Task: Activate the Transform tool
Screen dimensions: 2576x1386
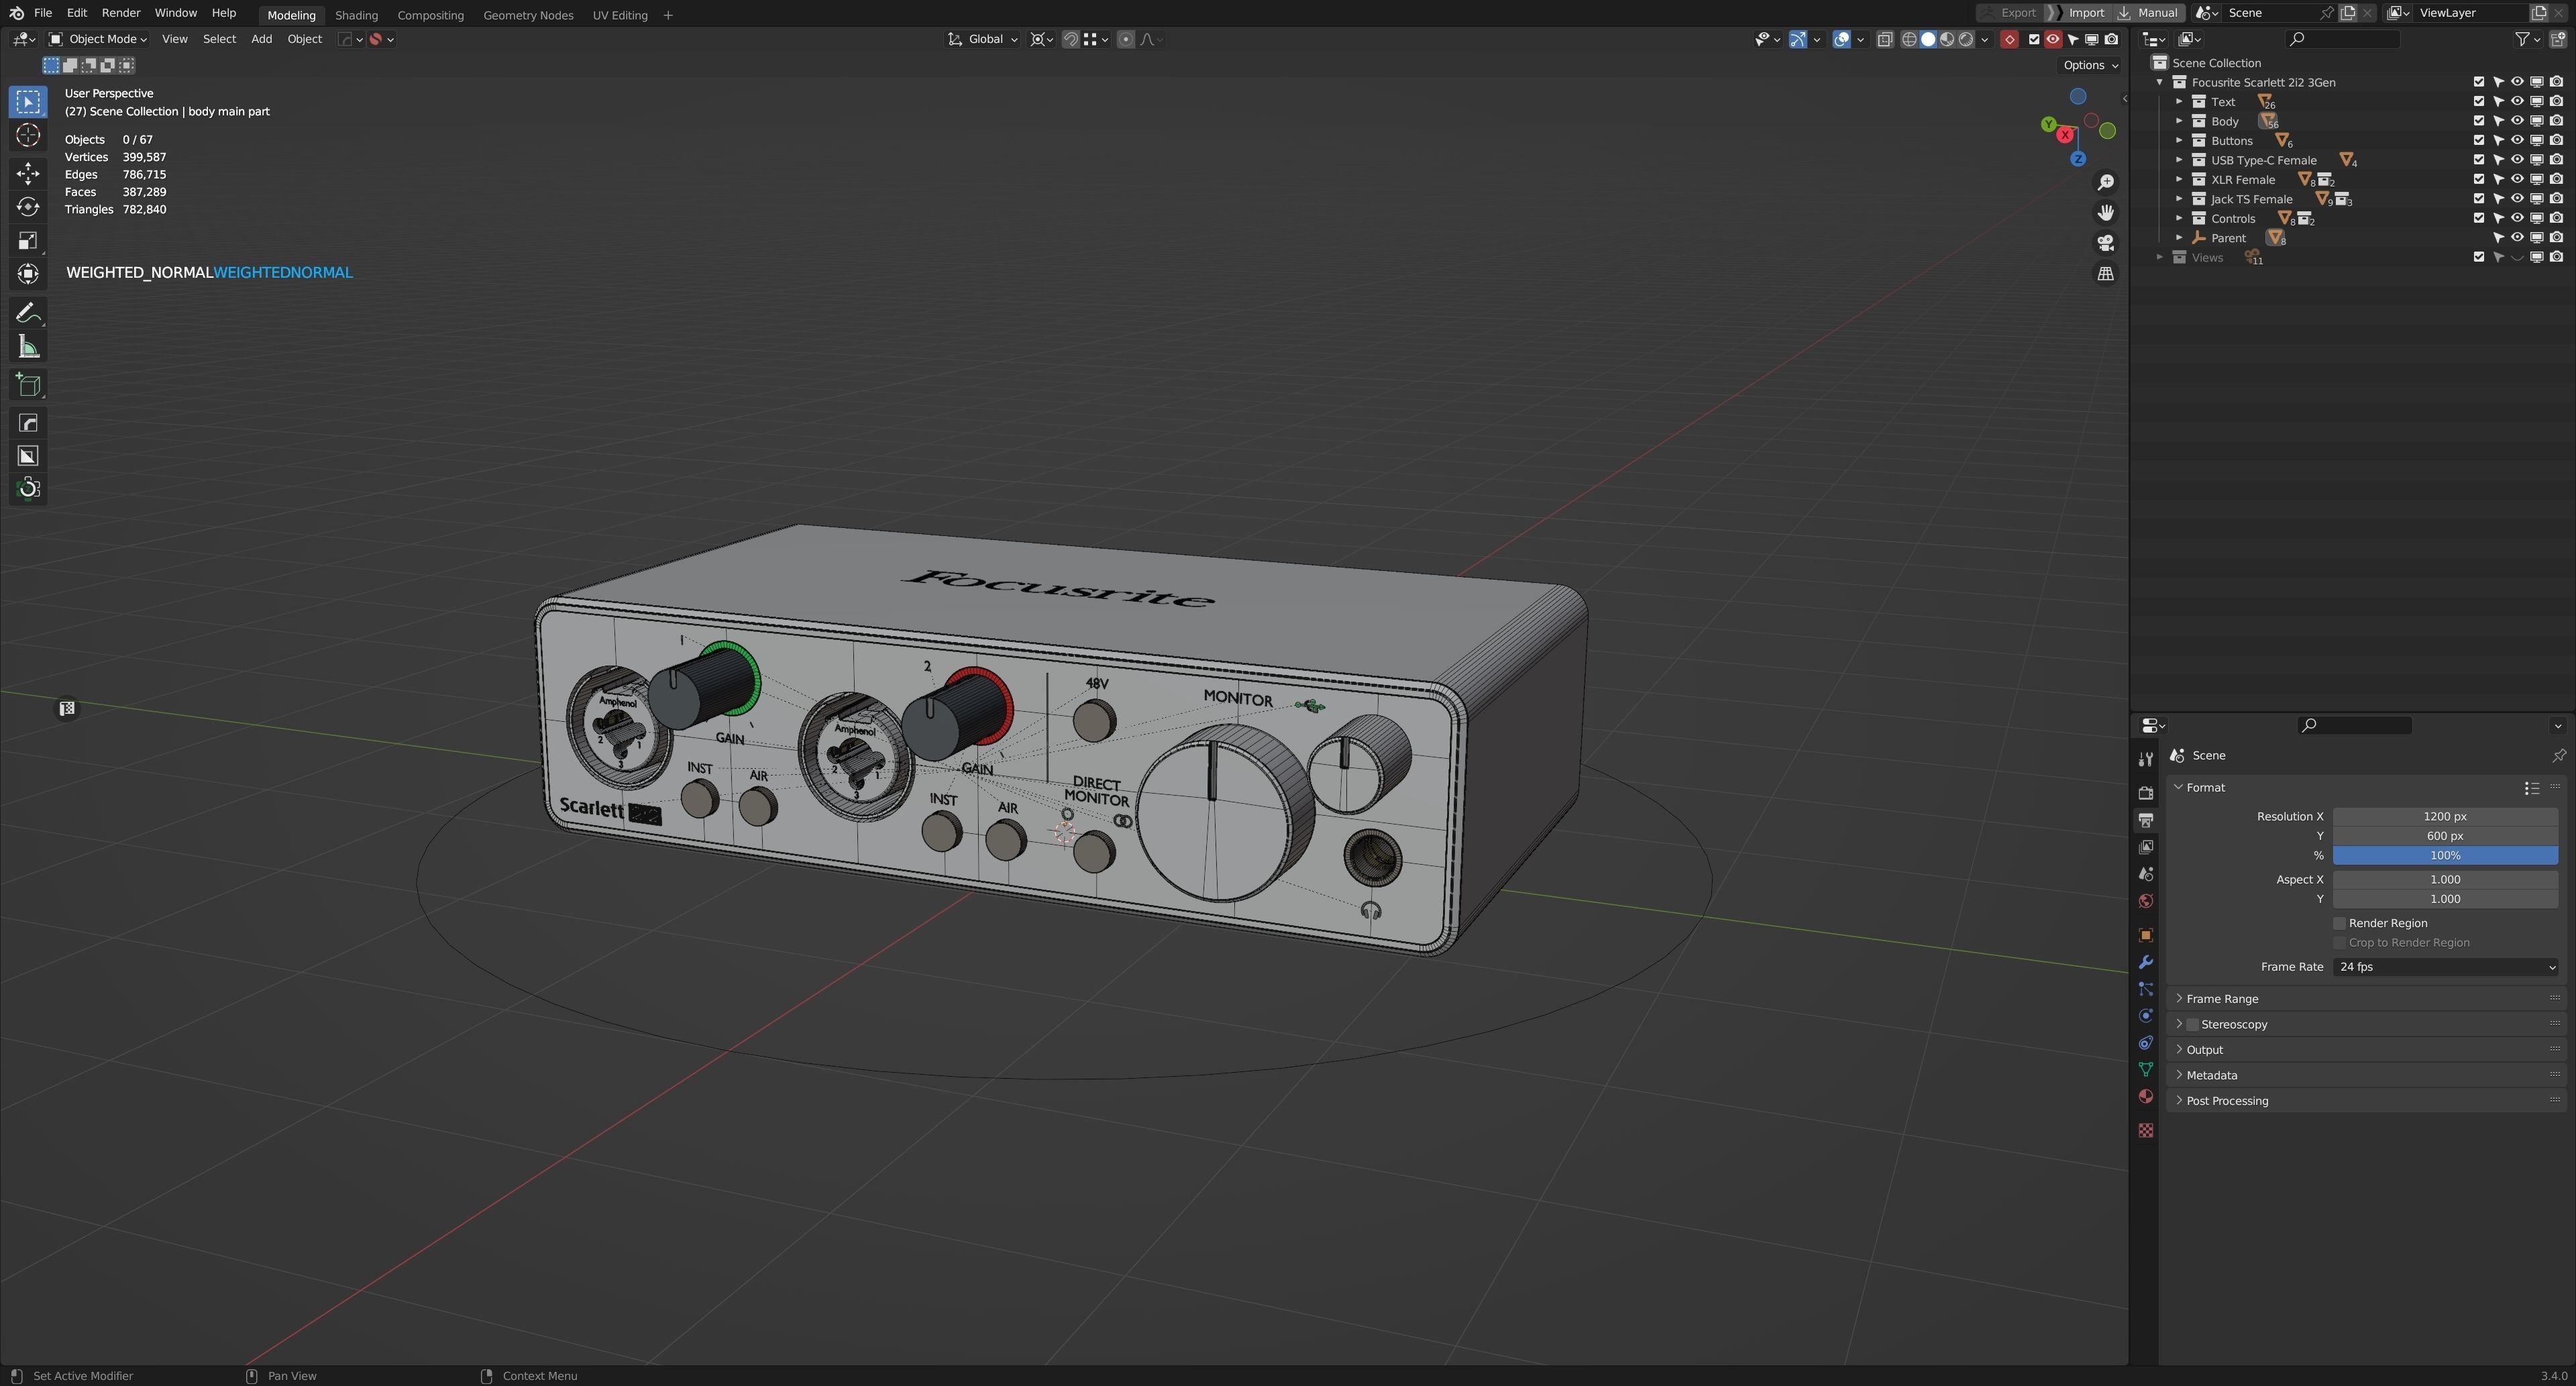Action: pos(28,274)
